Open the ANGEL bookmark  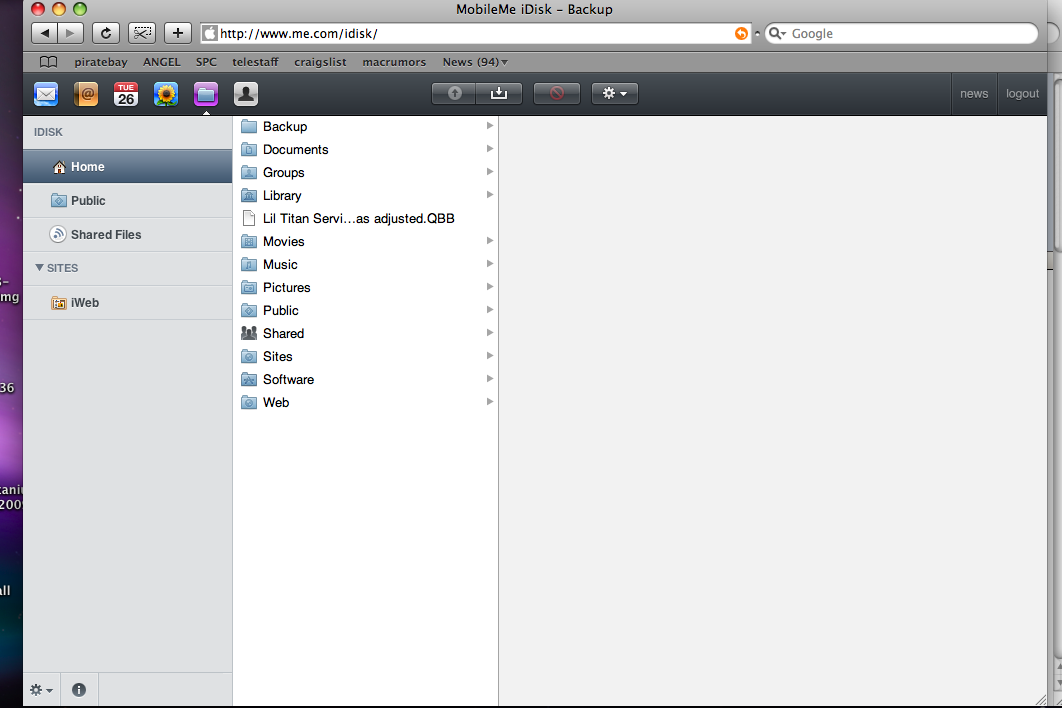pos(162,62)
